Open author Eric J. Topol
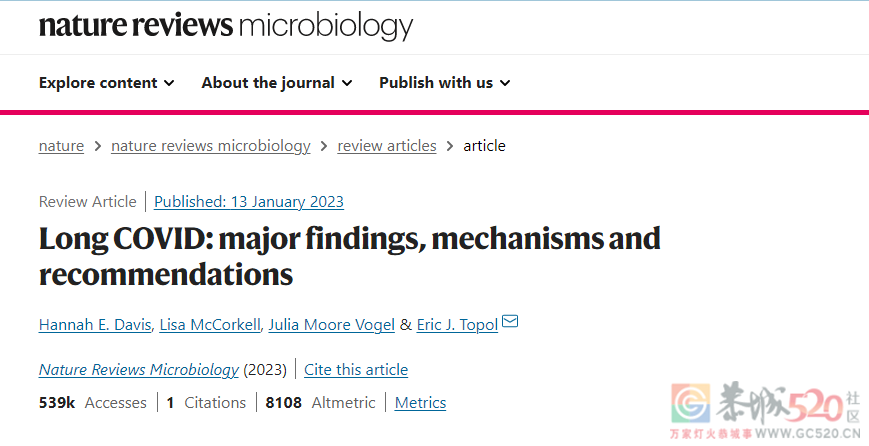The height and width of the screenshot is (446, 869). [457, 325]
